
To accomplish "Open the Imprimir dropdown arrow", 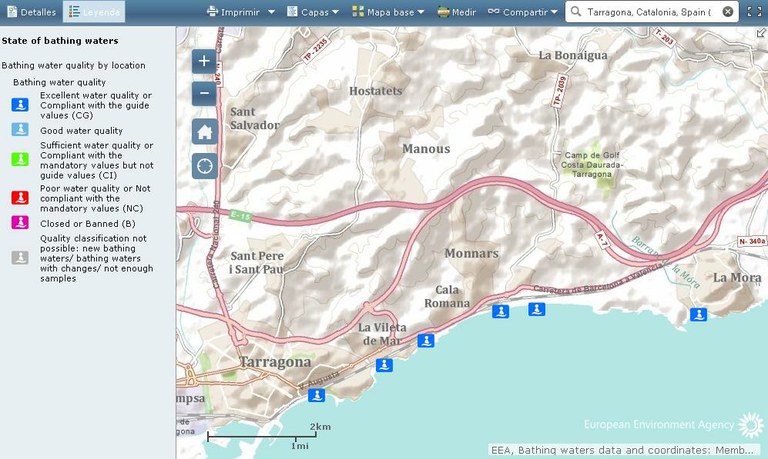I will pos(271,12).
